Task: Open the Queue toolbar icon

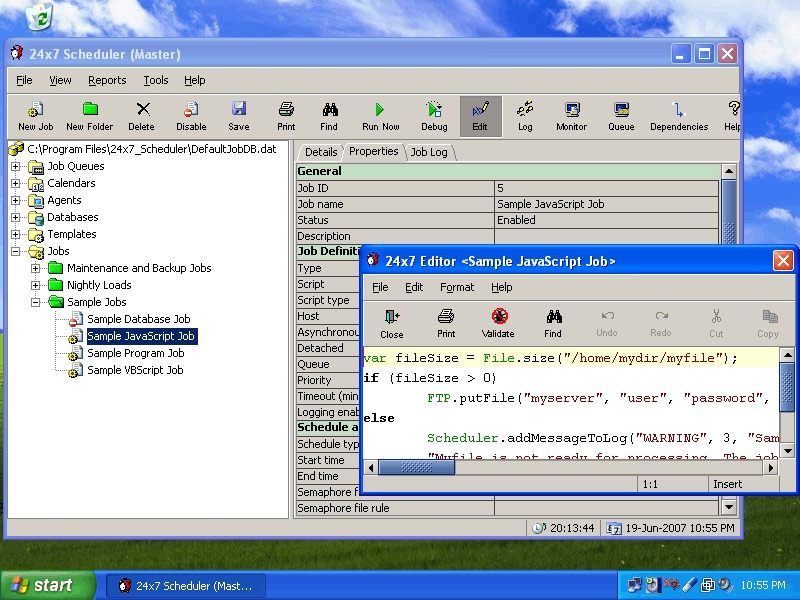Action: pyautogui.click(x=621, y=116)
